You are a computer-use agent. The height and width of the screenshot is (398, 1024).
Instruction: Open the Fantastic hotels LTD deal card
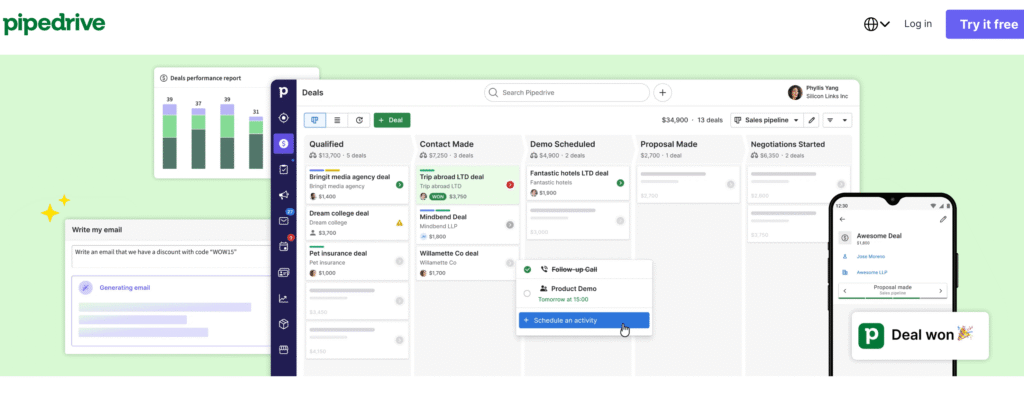[x=578, y=183]
